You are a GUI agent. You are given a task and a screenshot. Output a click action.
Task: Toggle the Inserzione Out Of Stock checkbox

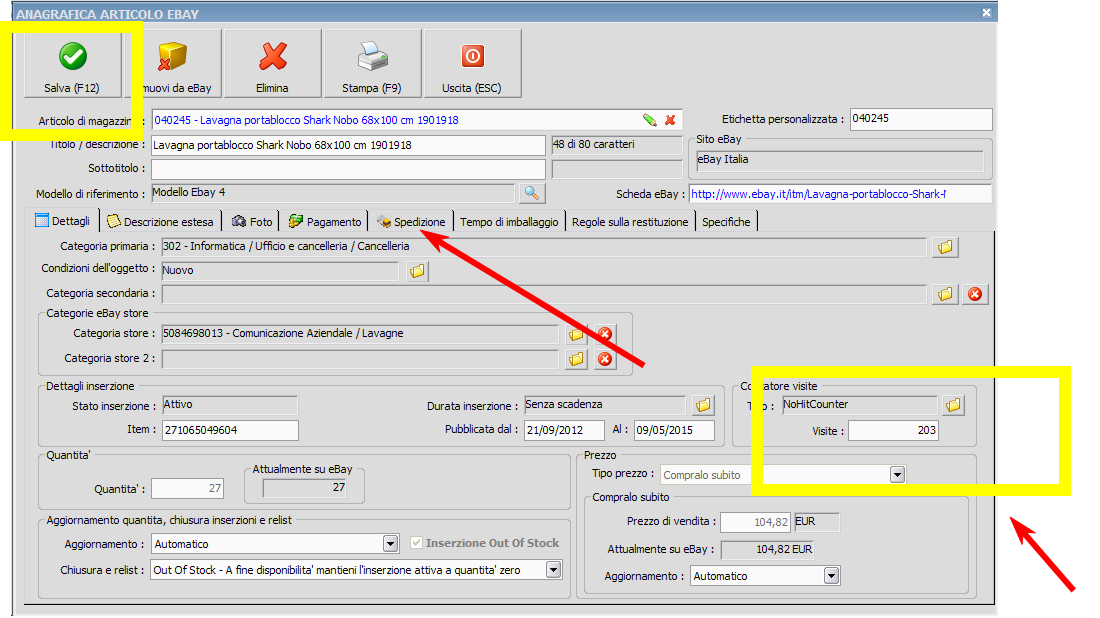(x=417, y=543)
